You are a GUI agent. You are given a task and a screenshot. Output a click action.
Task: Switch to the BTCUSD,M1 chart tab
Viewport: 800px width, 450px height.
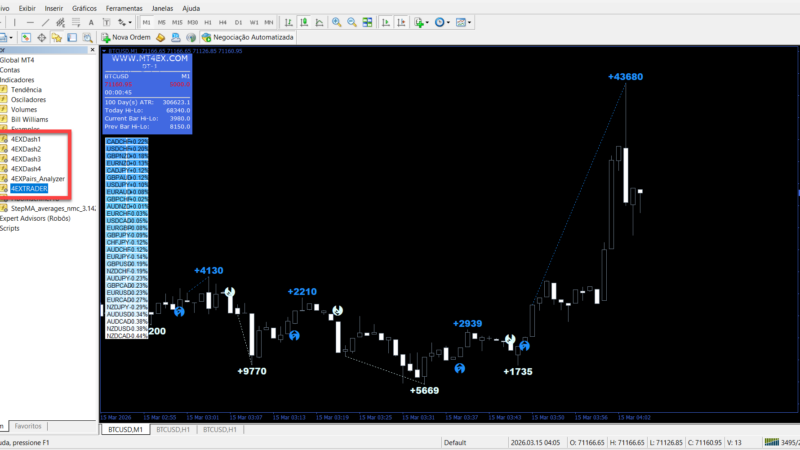pyautogui.click(x=126, y=430)
